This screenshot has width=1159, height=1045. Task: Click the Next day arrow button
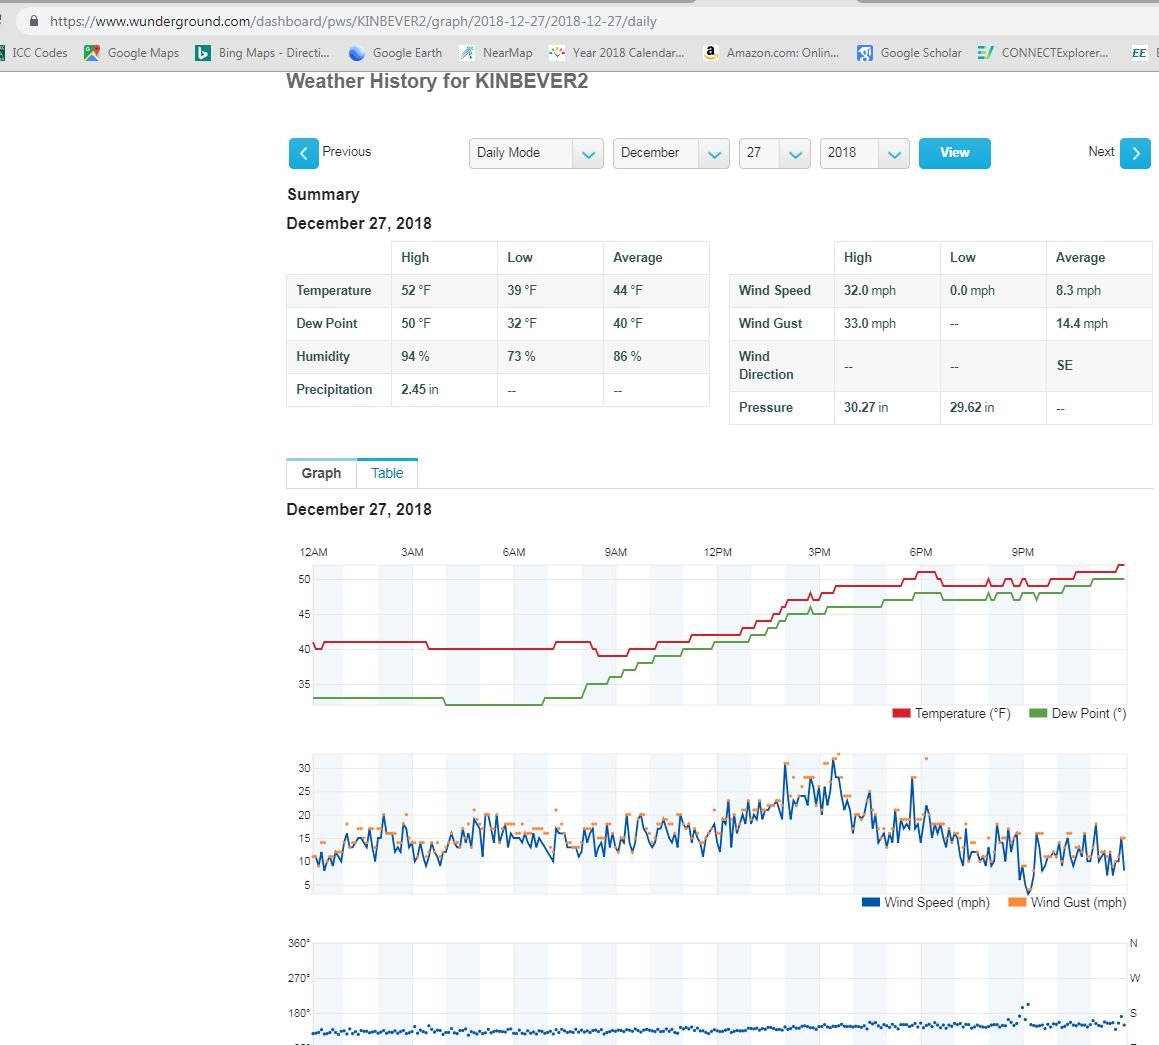pyautogui.click(x=1135, y=154)
